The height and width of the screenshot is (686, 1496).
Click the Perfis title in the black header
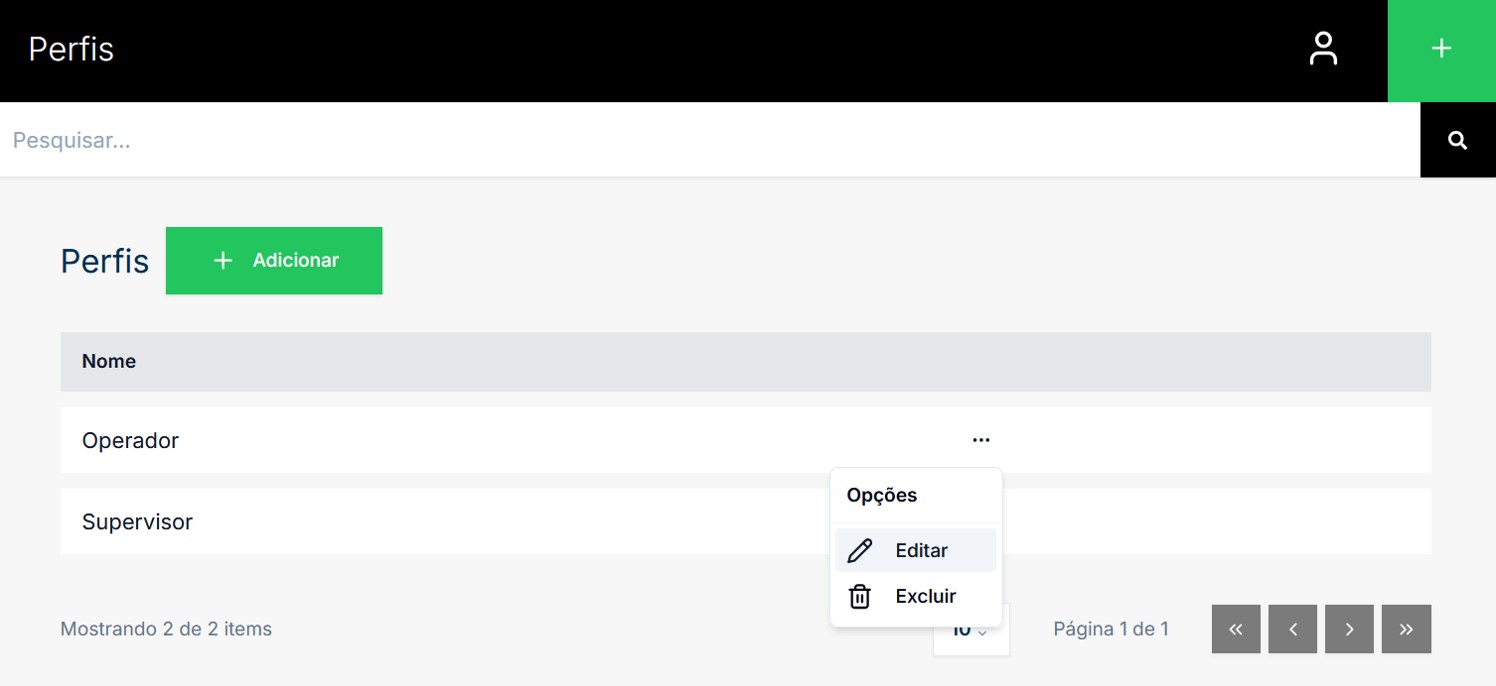pos(71,49)
